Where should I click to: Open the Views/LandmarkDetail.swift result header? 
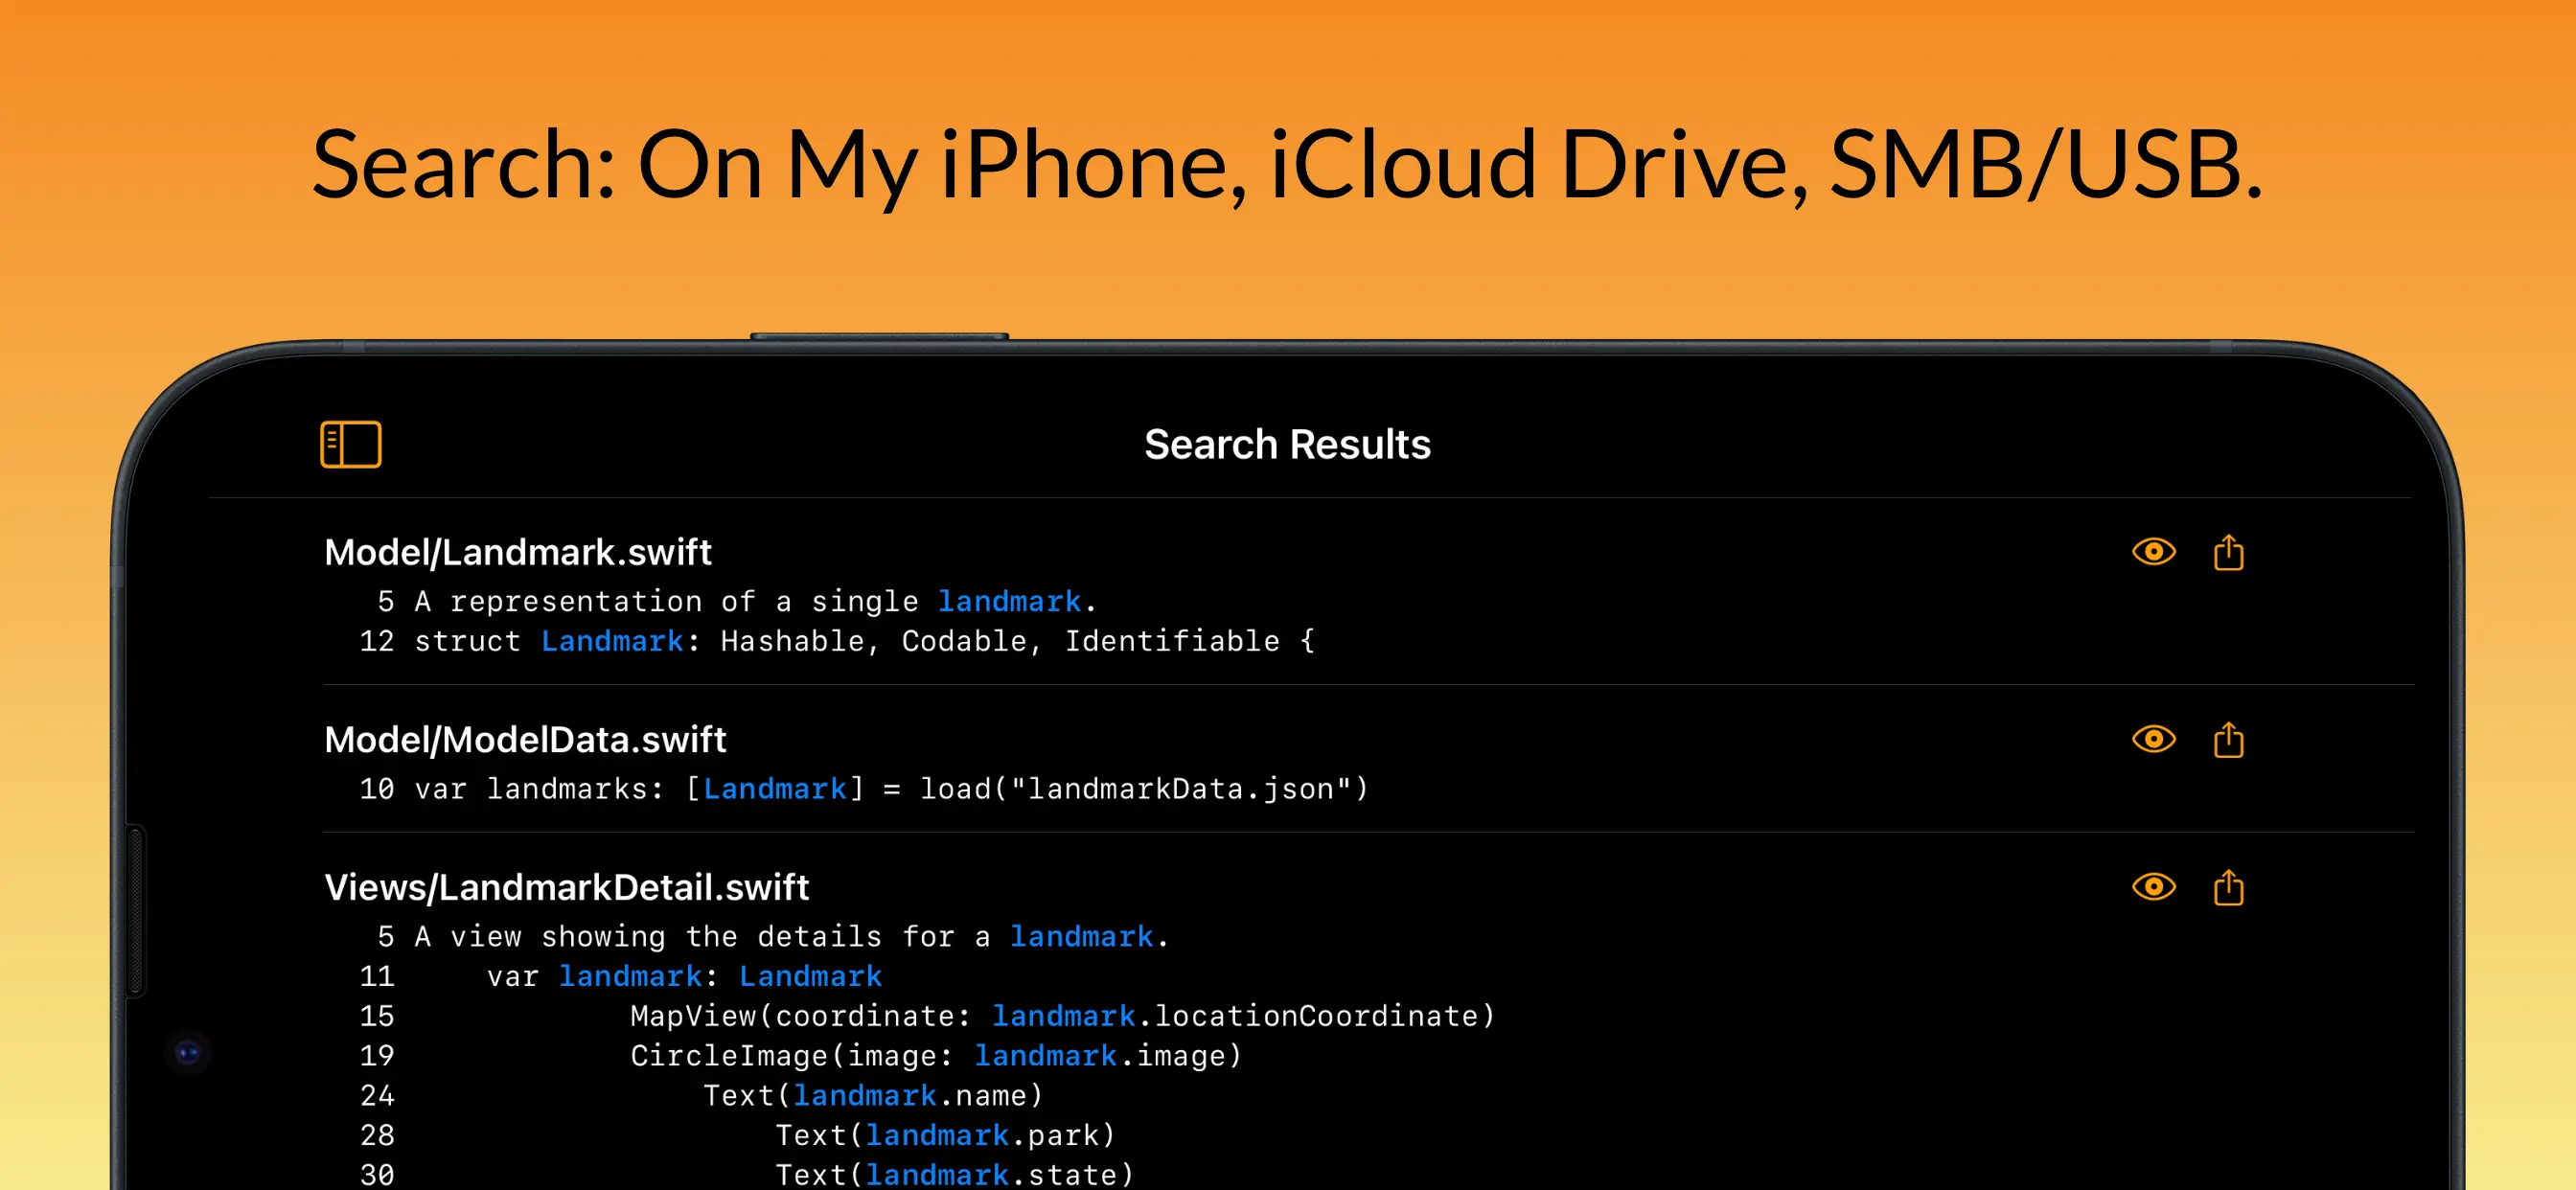coord(566,887)
